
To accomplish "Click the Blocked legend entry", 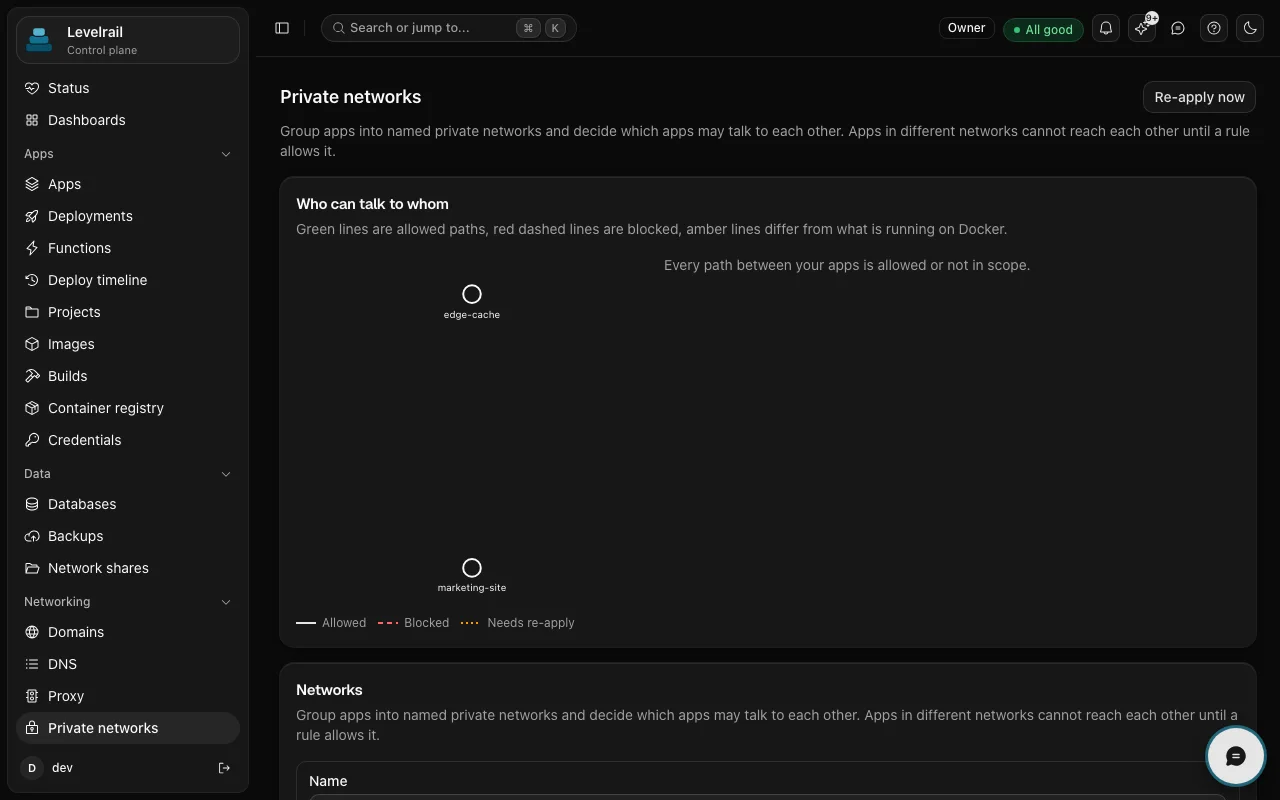I will 413,623.
